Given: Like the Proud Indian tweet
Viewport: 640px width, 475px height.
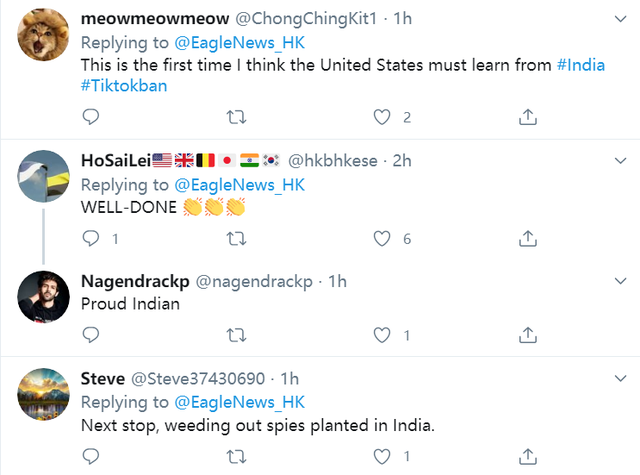Looking at the screenshot, I should point(381,335).
